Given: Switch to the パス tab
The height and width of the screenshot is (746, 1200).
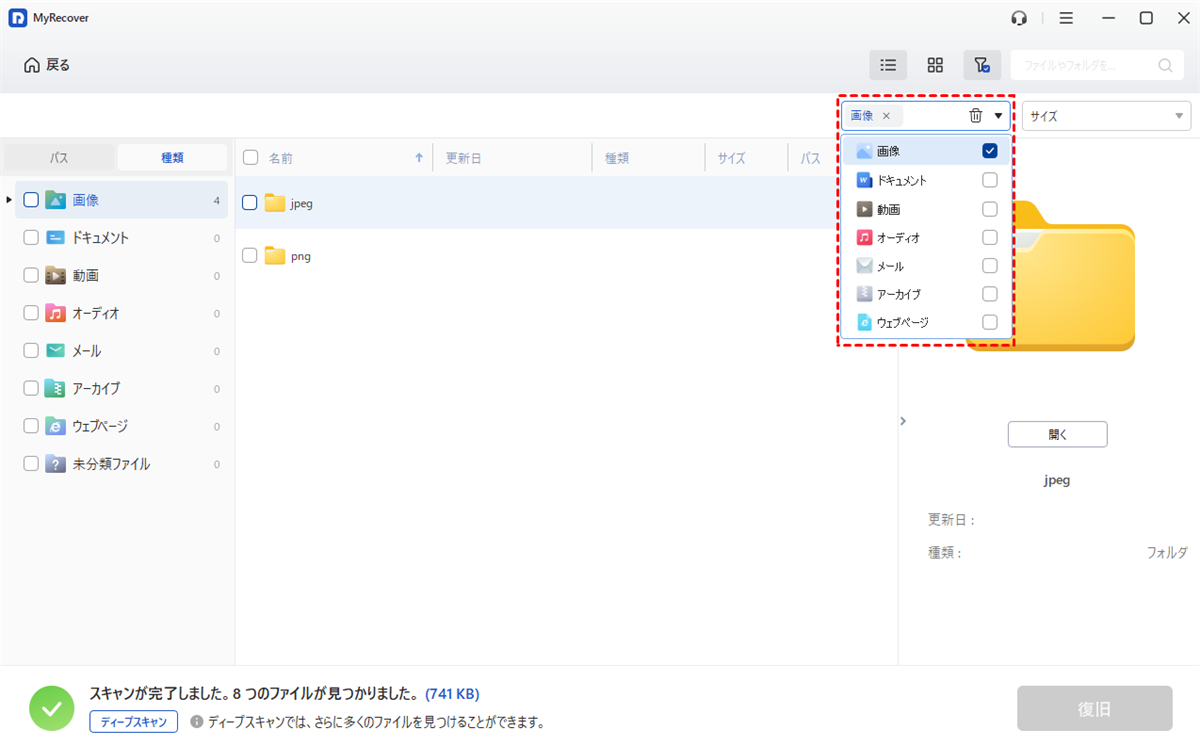Looking at the screenshot, I should pyautogui.click(x=60, y=158).
